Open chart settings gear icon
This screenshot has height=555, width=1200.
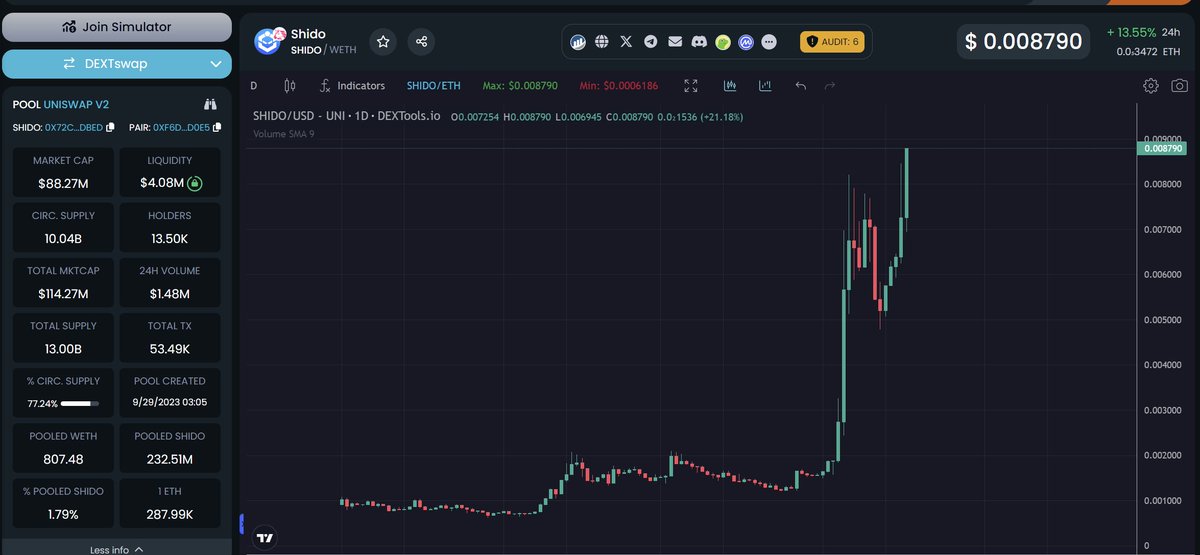tap(1151, 86)
